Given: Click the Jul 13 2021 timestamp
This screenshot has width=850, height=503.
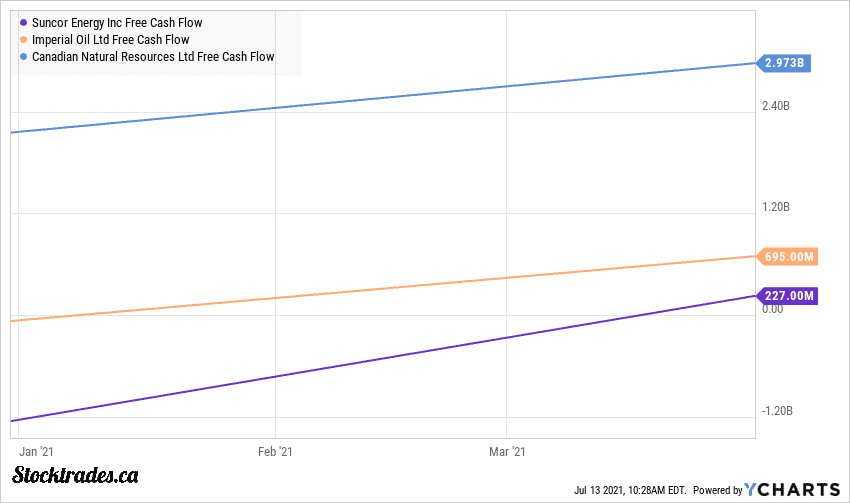Looking at the screenshot, I should click(x=630, y=490).
